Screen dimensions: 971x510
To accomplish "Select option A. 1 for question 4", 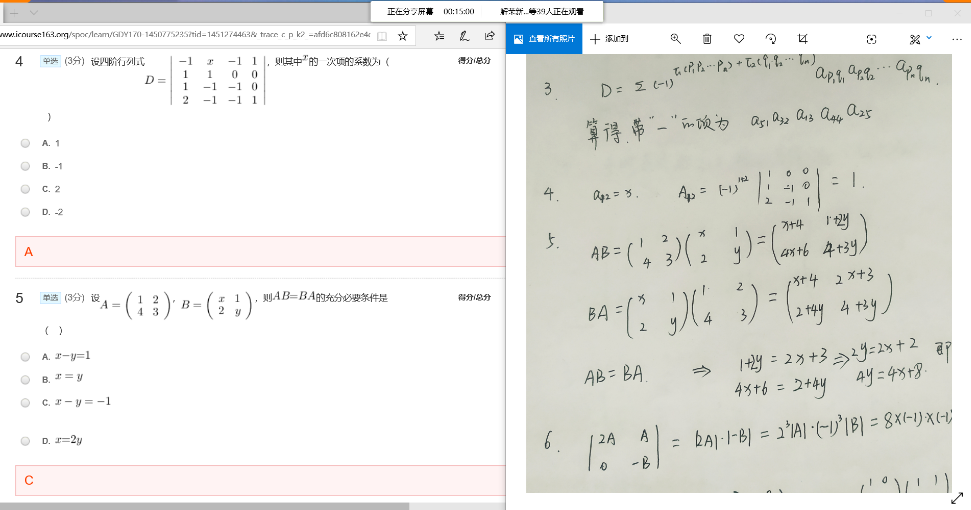I will (26, 143).
